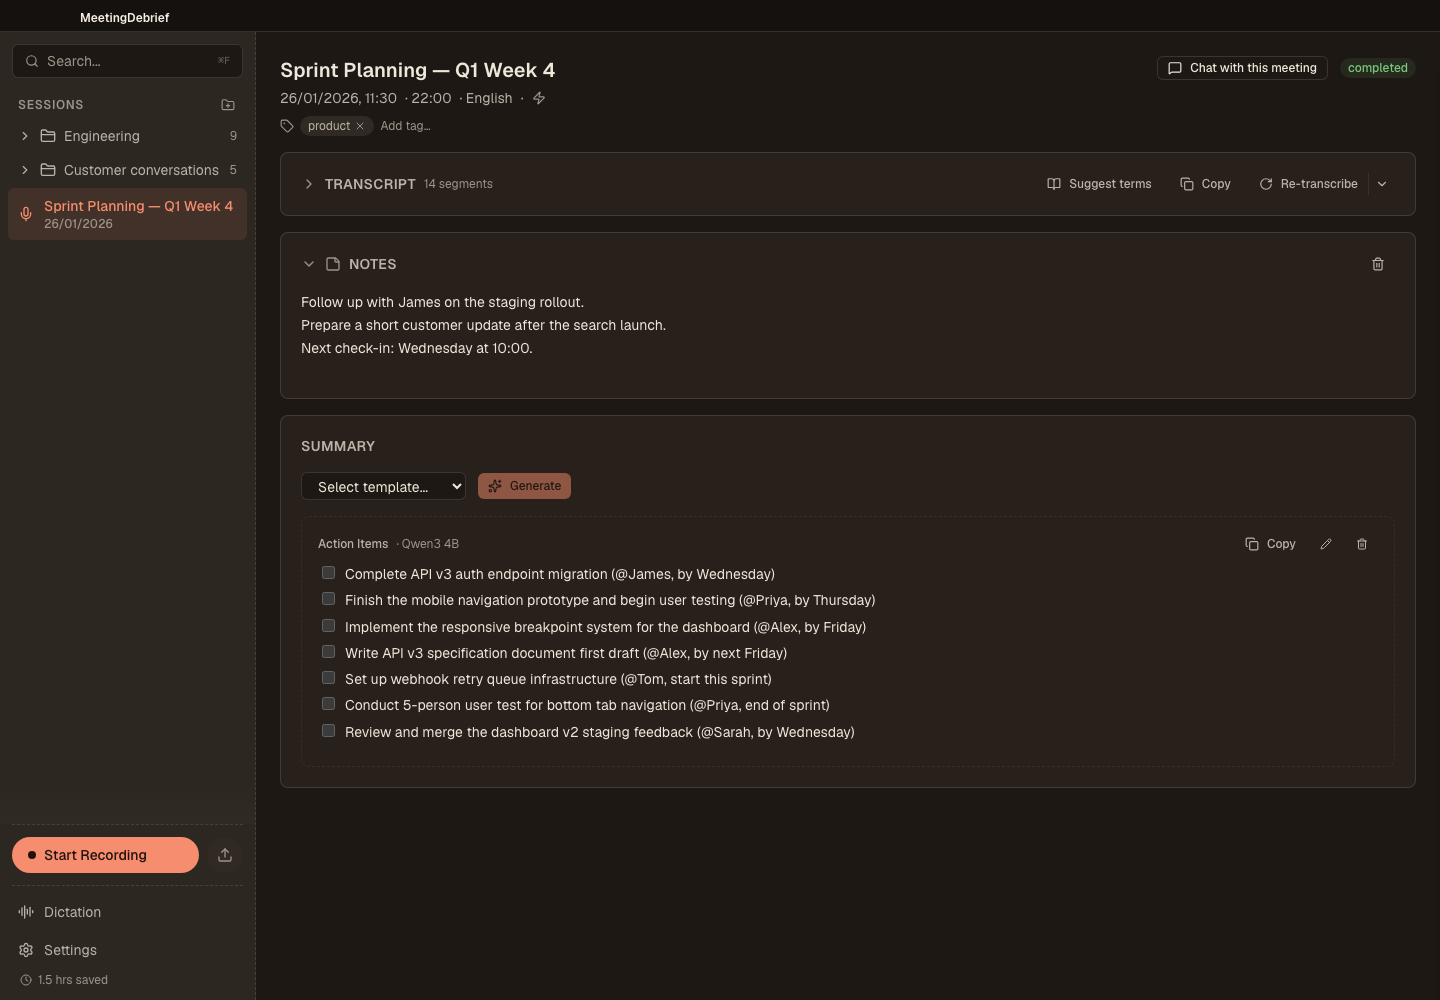Click the new folder icon beside Sessions
This screenshot has height=1000, width=1440.
click(x=228, y=105)
